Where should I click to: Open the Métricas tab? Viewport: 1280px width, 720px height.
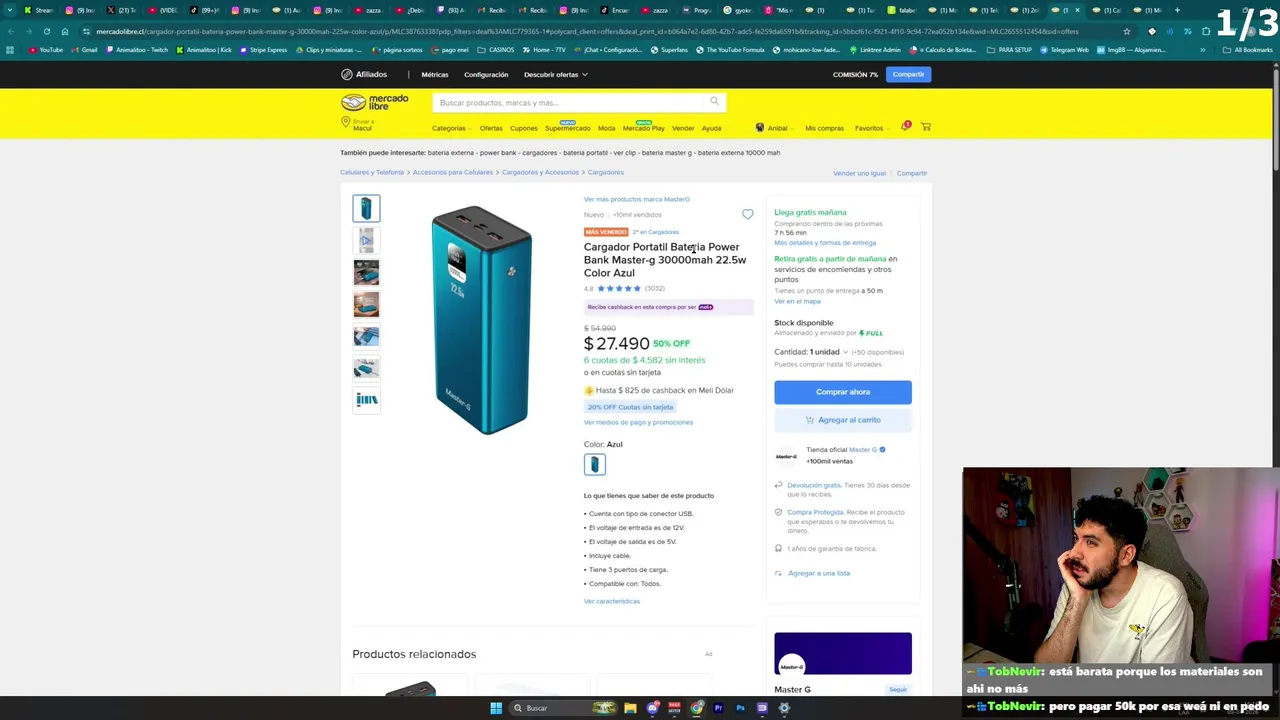tap(434, 74)
